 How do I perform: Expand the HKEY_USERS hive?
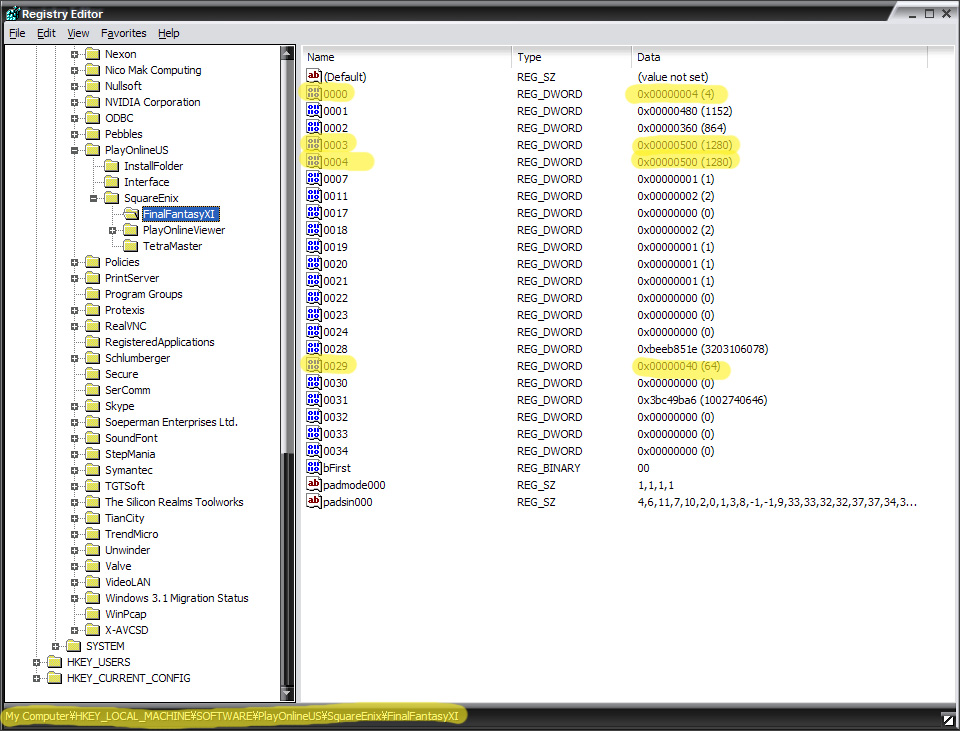(37, 662)
